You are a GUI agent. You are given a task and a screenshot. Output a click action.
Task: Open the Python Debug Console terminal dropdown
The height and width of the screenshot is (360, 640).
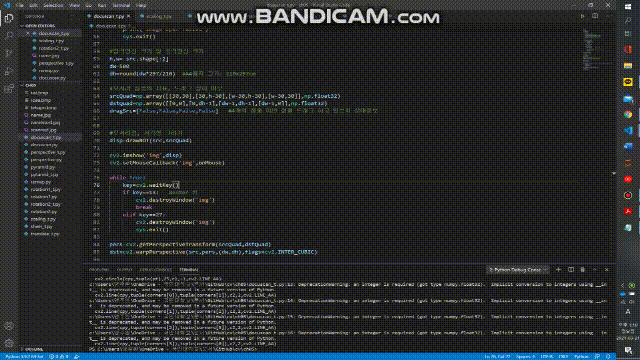click(x=518, y=270)
